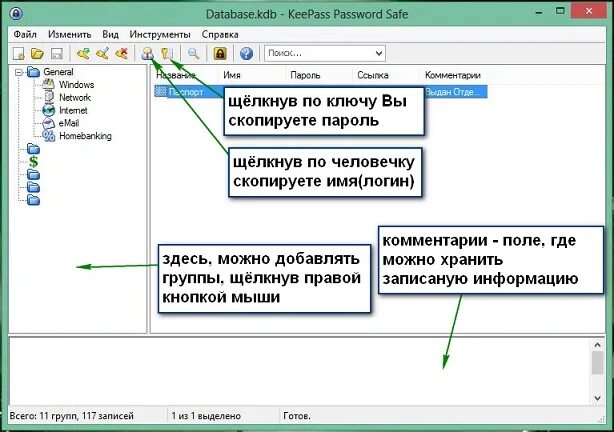The width and height of the screenshot is (614, 432).
Task: Select the Паспорт entry title
Action: 186,92
